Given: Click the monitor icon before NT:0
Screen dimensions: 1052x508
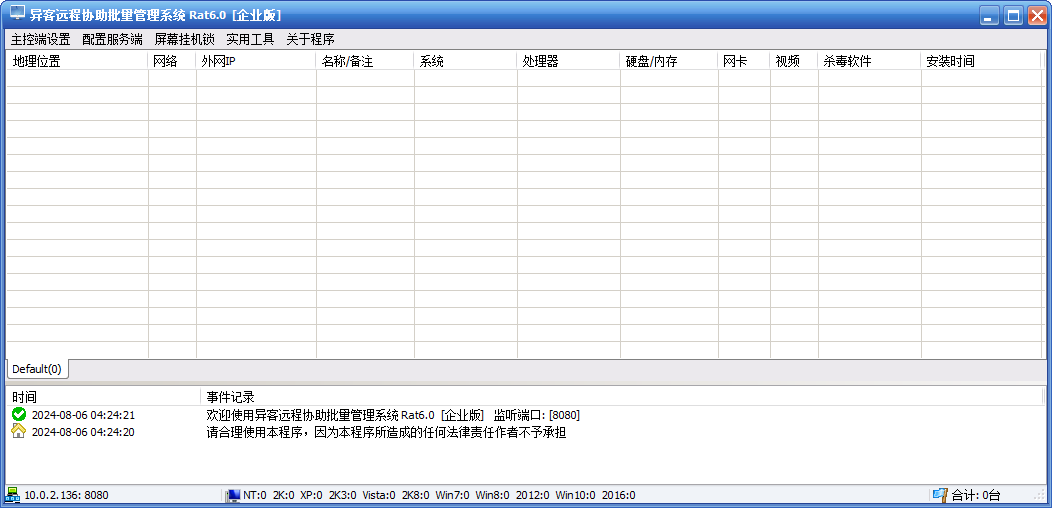Looking at the screenshot, I should click(233, 495).
